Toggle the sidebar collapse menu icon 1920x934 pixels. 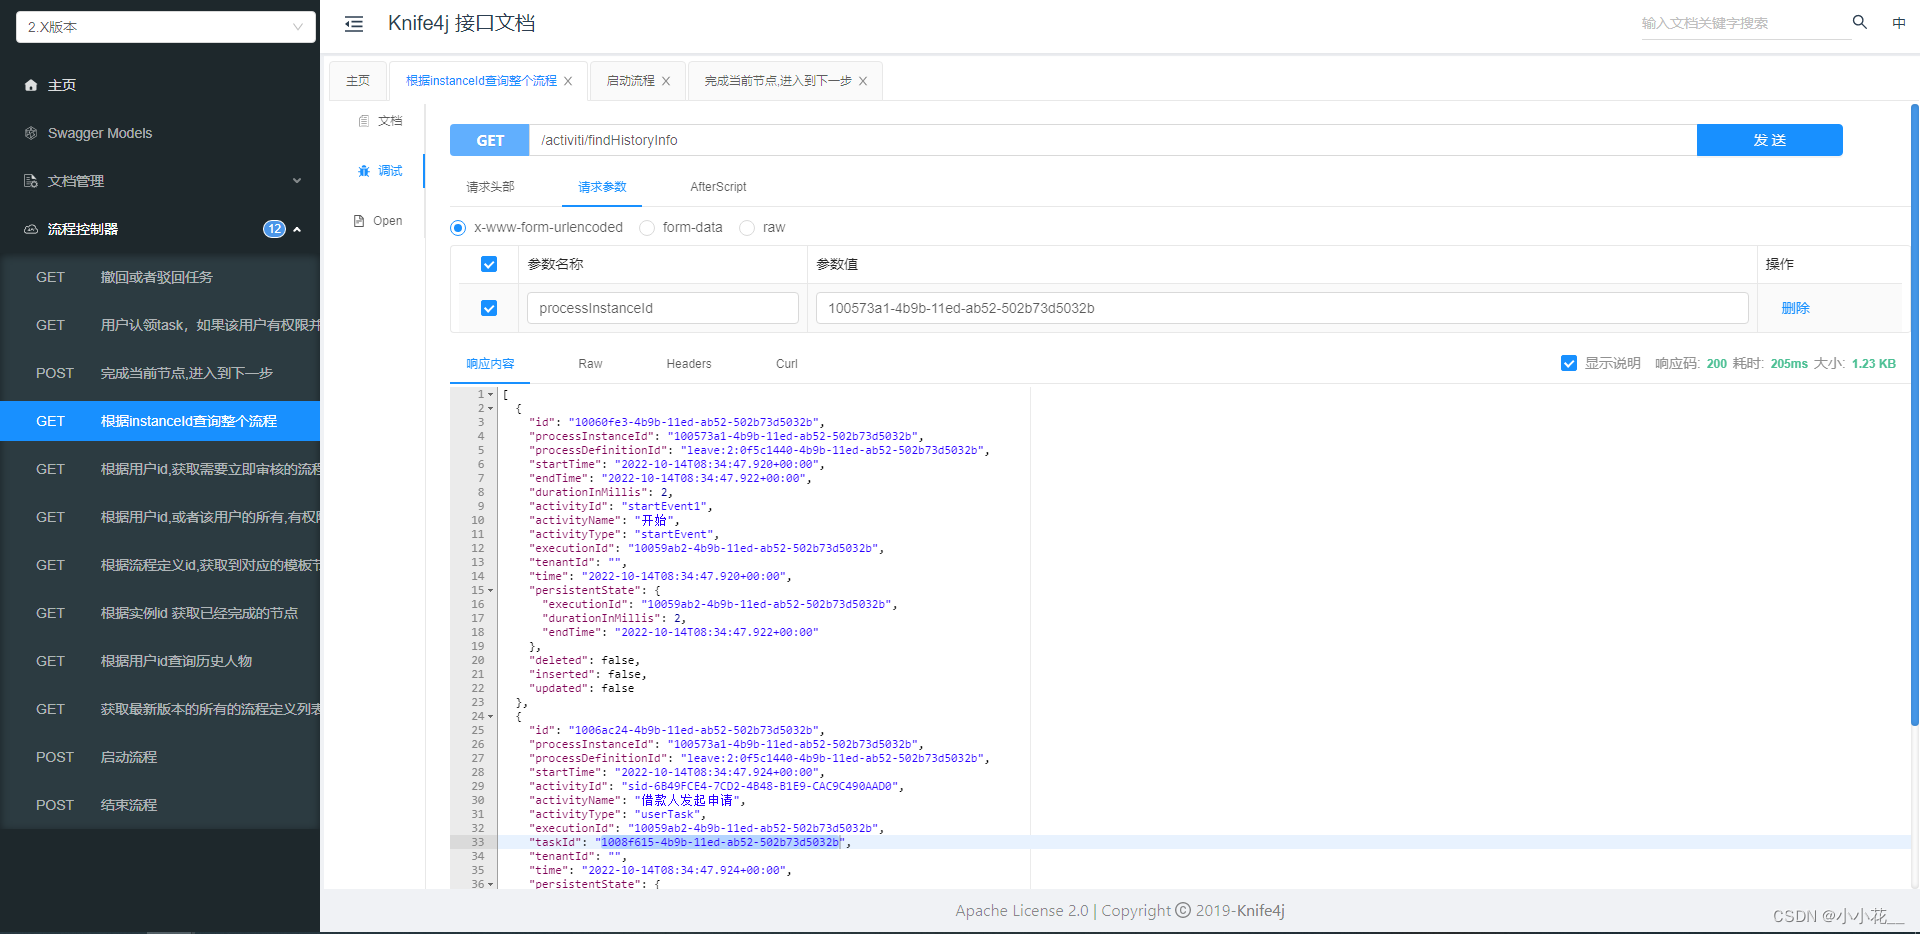(x=354, y=24)
